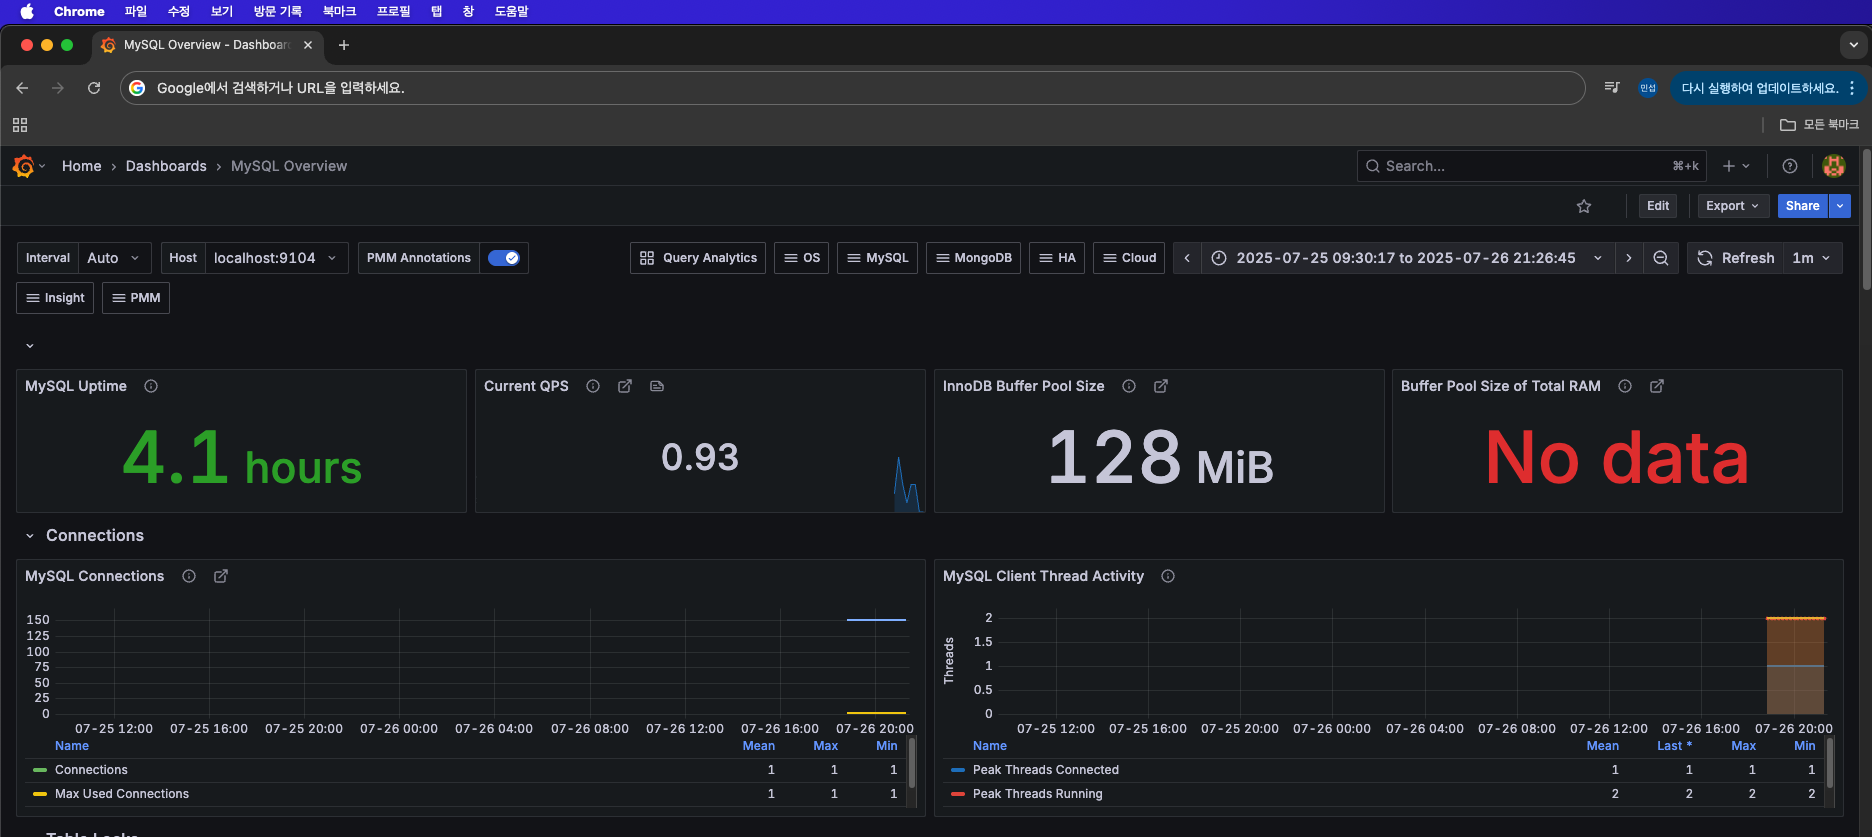This screenshot has width=1872, height=837.
Task: Open Share options arrow
Action: (1840, 206)
